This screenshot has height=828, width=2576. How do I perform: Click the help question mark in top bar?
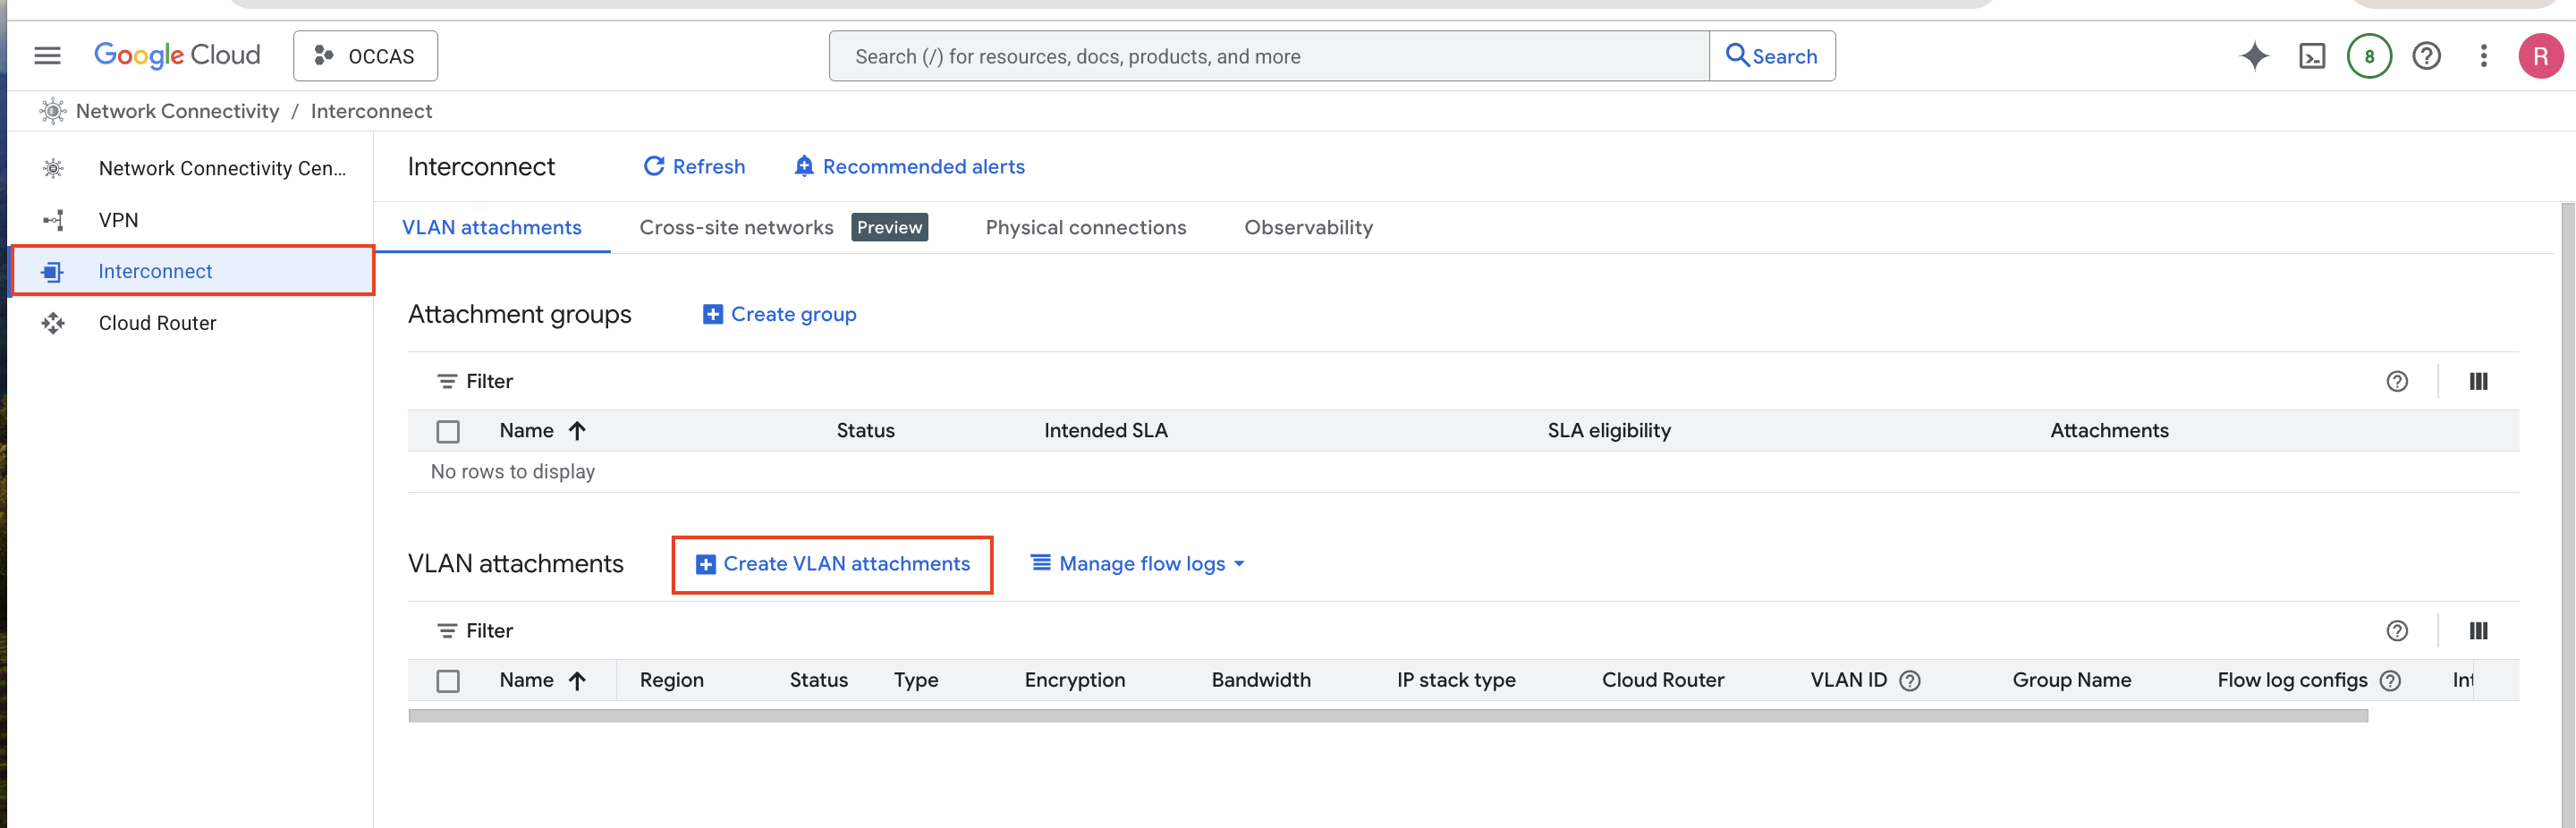(x=2426, y=56)
